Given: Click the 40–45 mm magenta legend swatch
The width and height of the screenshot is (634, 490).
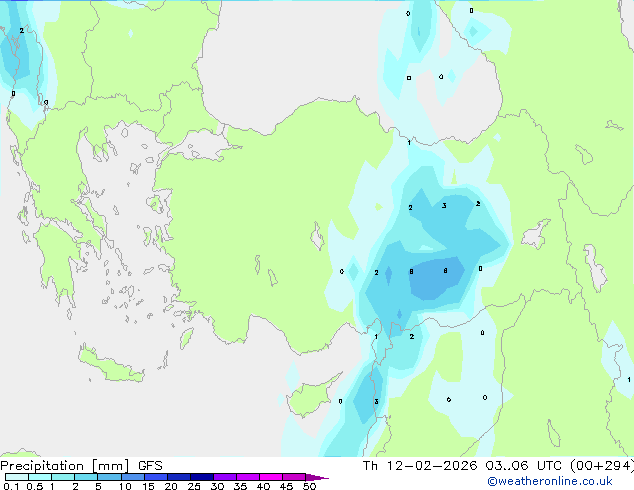Looking at the screenshot, I should click(x=271, y=477).
